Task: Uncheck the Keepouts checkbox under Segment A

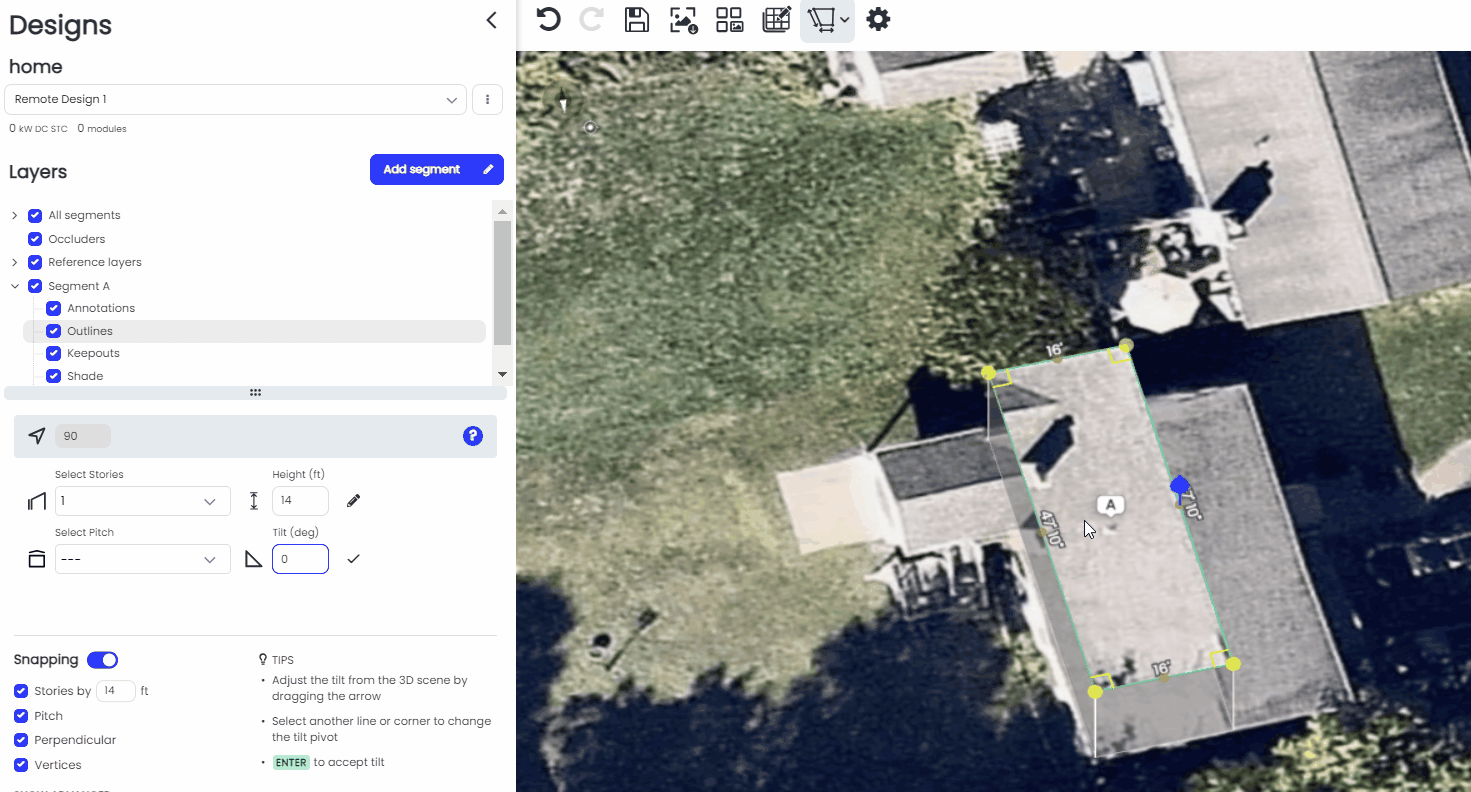Action: click(x=53, y=352)
